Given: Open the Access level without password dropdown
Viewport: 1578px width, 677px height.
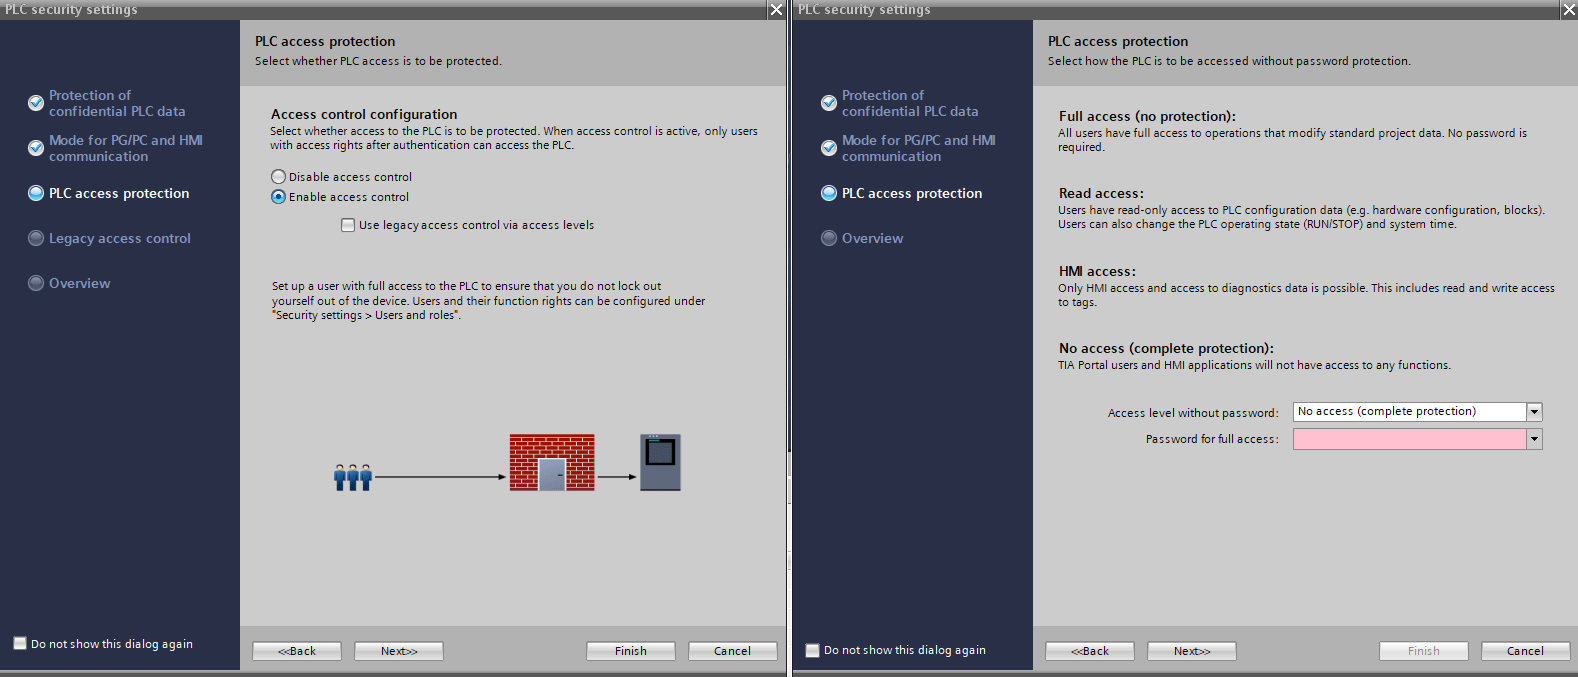Looking at the screenshot, I should click(x=1534, y=412).
